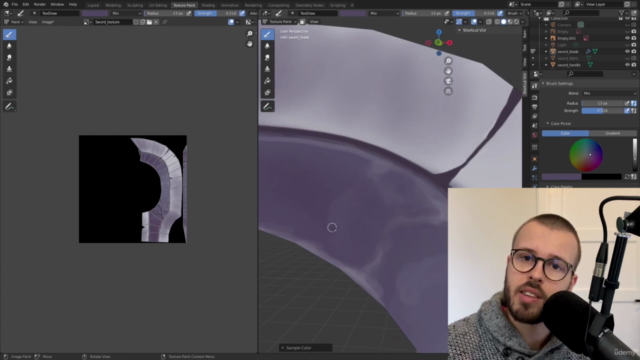640x360 pixels.
Task: Select the Draw tool in 3D viewport toolbar
Action: pos(267,34)
